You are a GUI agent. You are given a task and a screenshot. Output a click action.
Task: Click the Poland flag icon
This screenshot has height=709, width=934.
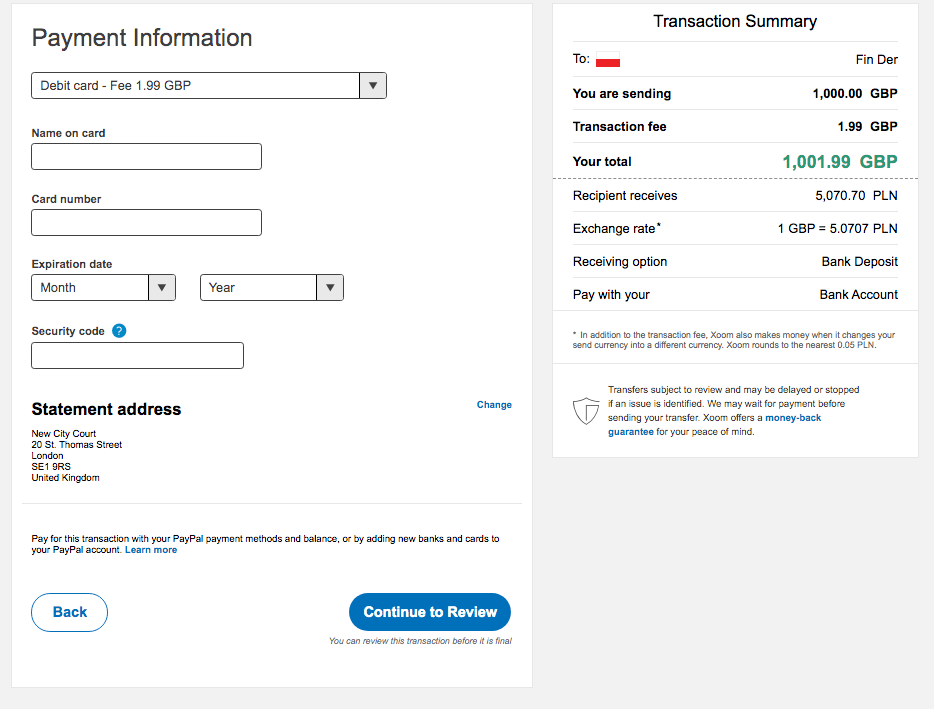tap(608, 60)
